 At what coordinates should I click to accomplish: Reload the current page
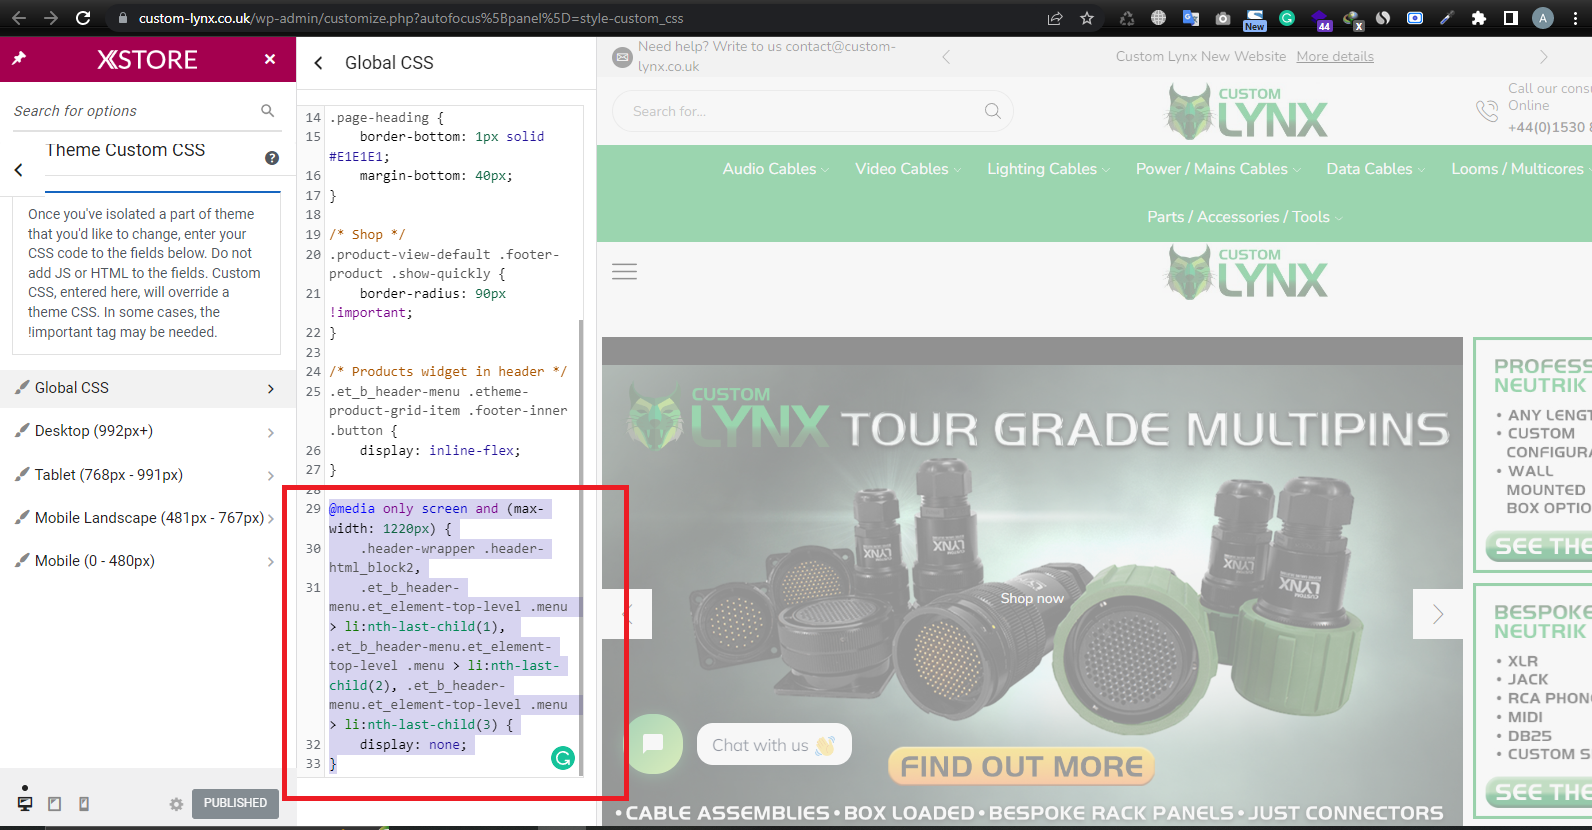(x=83, y=18)
